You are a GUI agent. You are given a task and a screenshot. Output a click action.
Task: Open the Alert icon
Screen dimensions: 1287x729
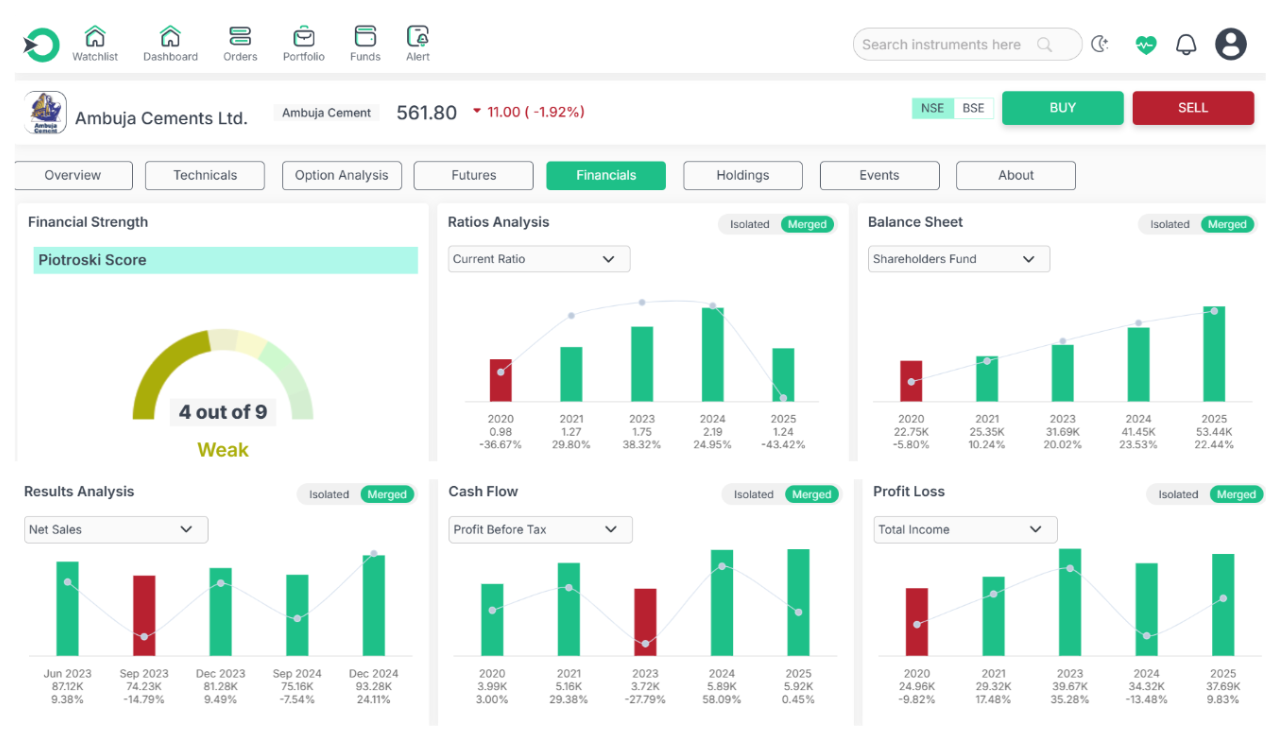pyautogui.click(x=418, y=37)
